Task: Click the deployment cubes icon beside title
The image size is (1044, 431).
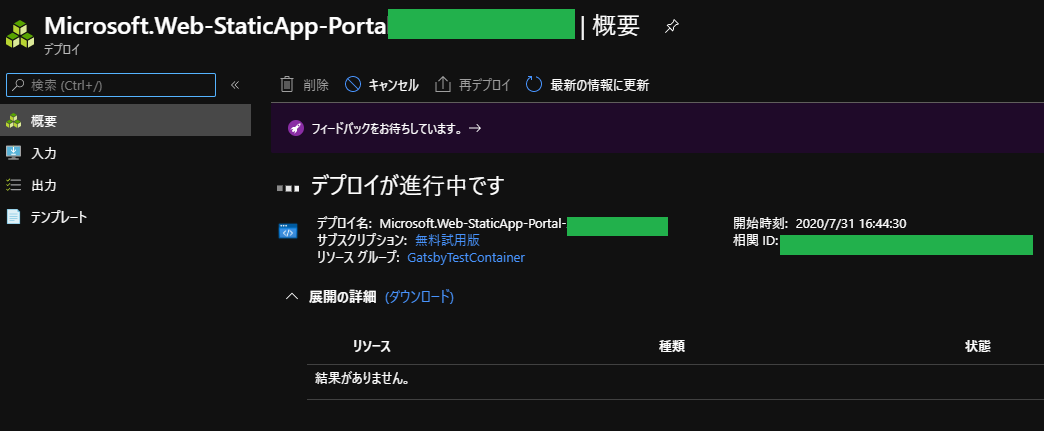Action: [x=20, y=33]
